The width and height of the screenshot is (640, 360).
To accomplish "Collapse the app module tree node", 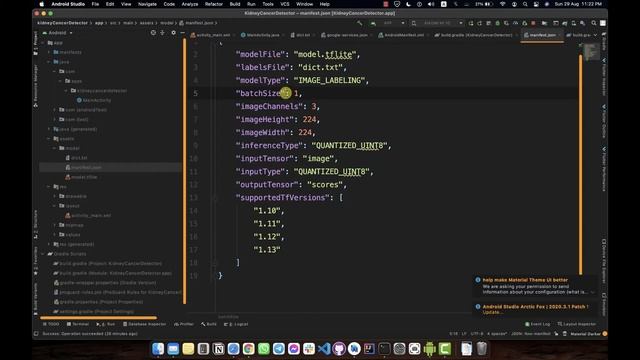I will (43, 43).
